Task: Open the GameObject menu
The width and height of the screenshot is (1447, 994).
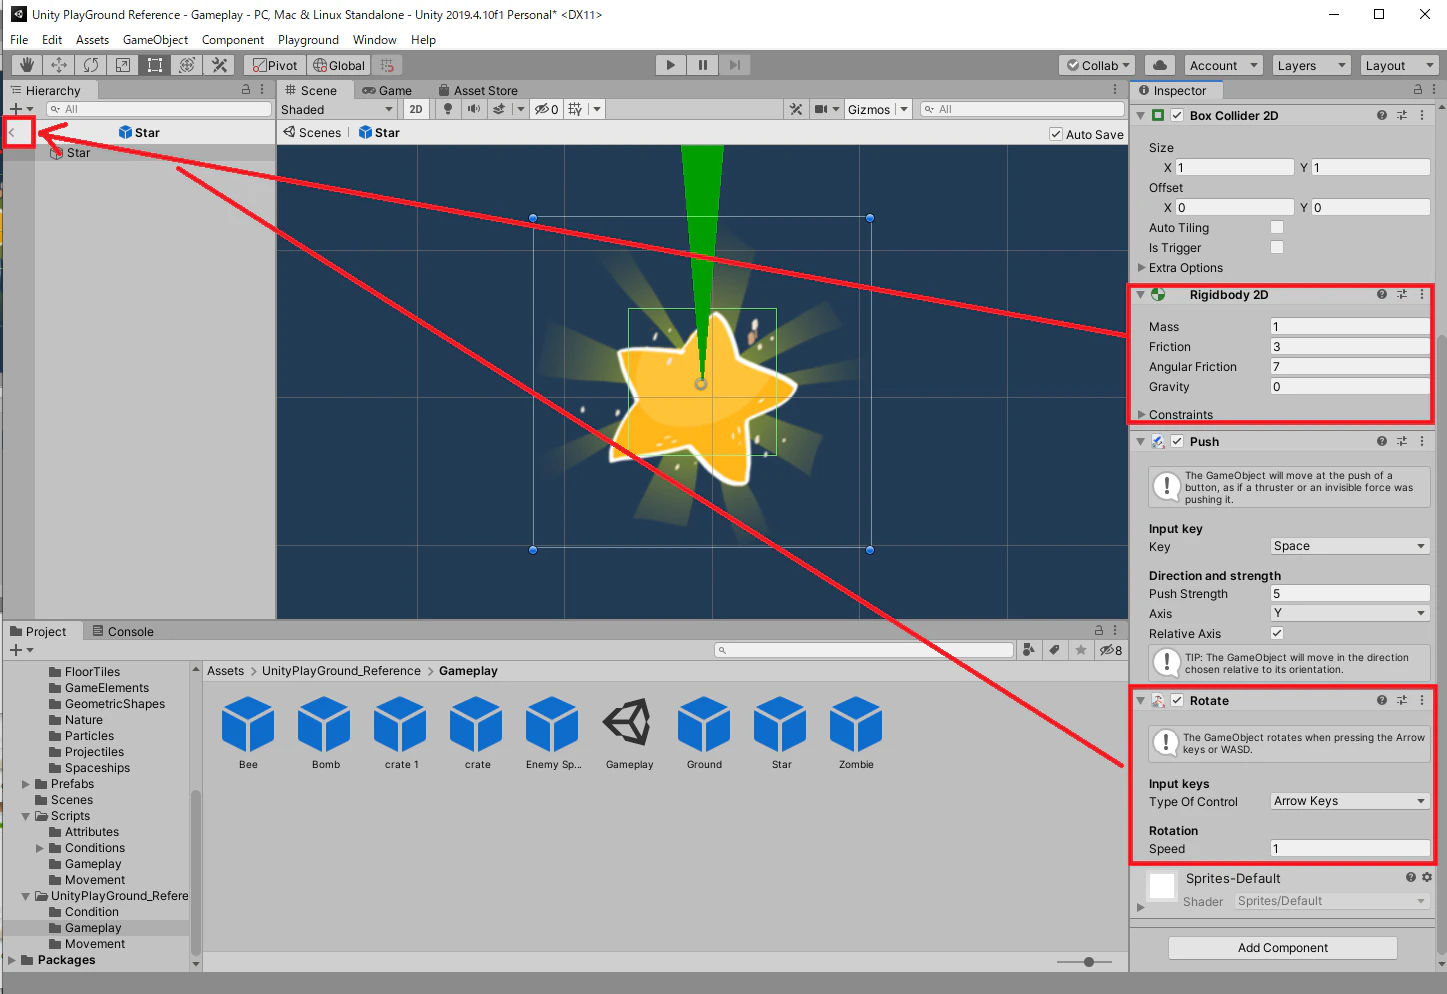Action: click(155, 40)
